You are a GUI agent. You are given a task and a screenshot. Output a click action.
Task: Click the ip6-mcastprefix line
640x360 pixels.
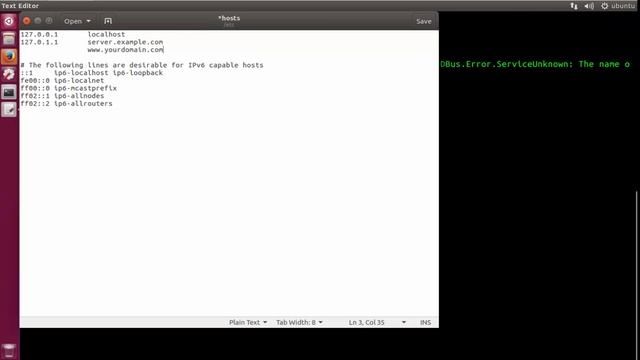69,89
